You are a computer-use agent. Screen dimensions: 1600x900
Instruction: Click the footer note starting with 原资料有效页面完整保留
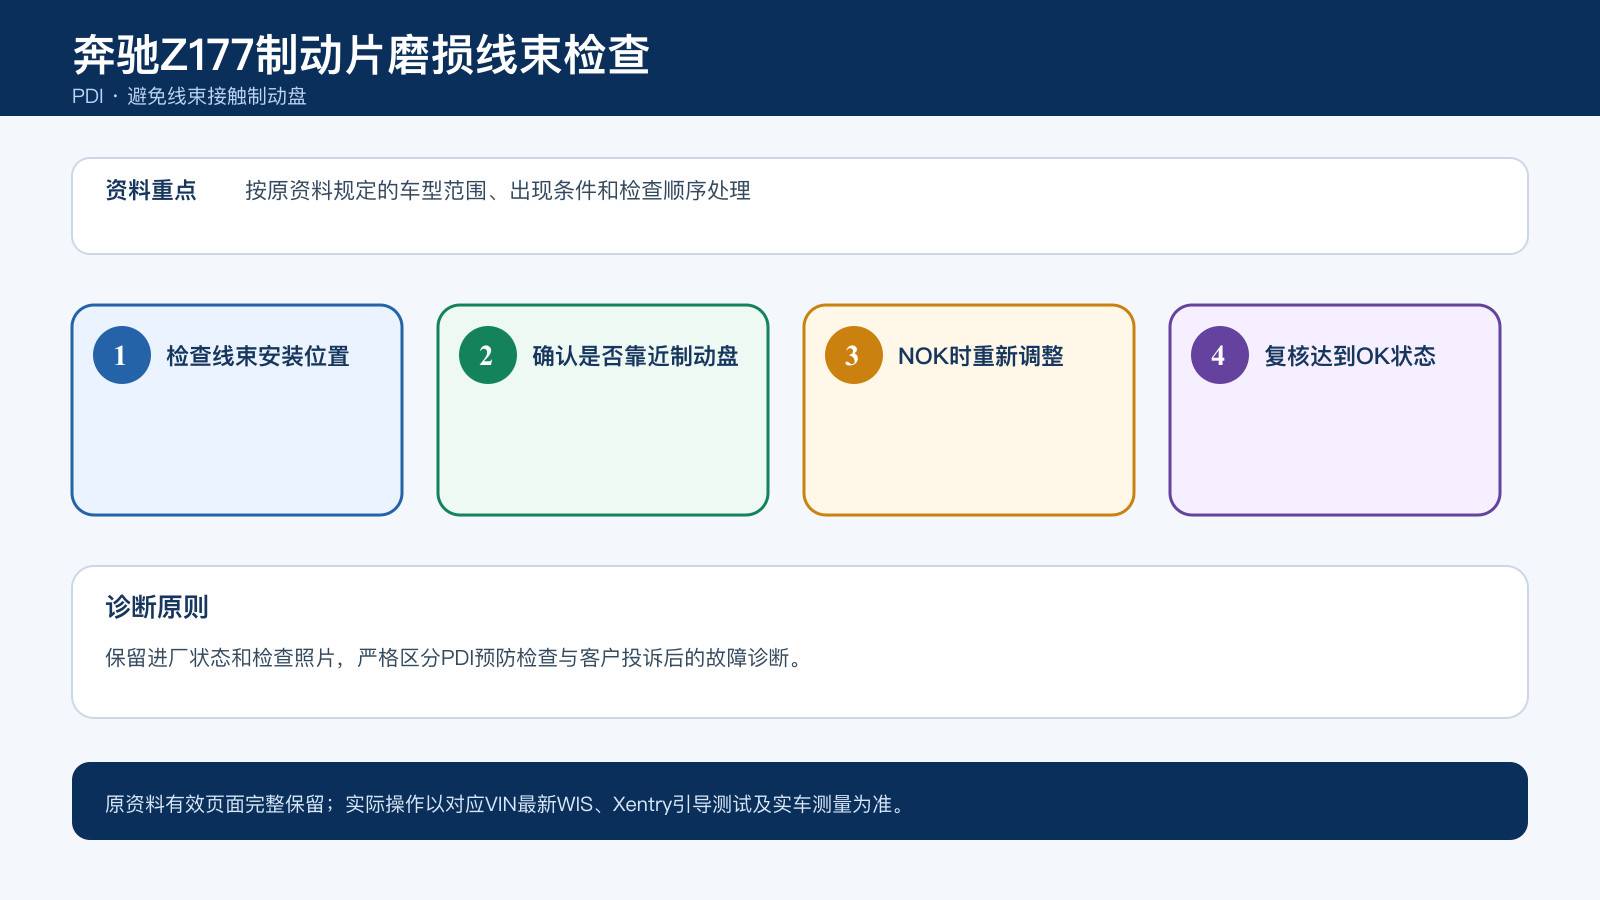506,804
